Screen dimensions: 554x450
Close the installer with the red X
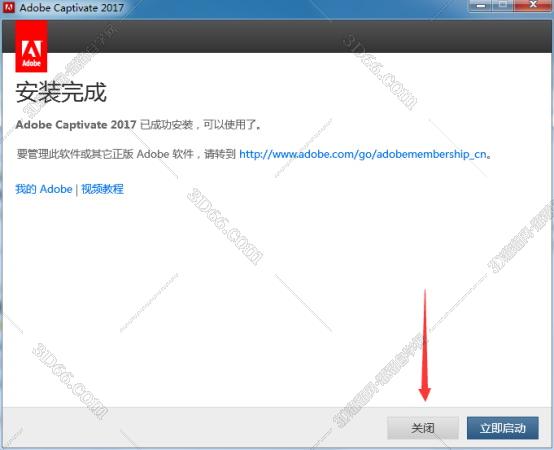pos(533,5)
